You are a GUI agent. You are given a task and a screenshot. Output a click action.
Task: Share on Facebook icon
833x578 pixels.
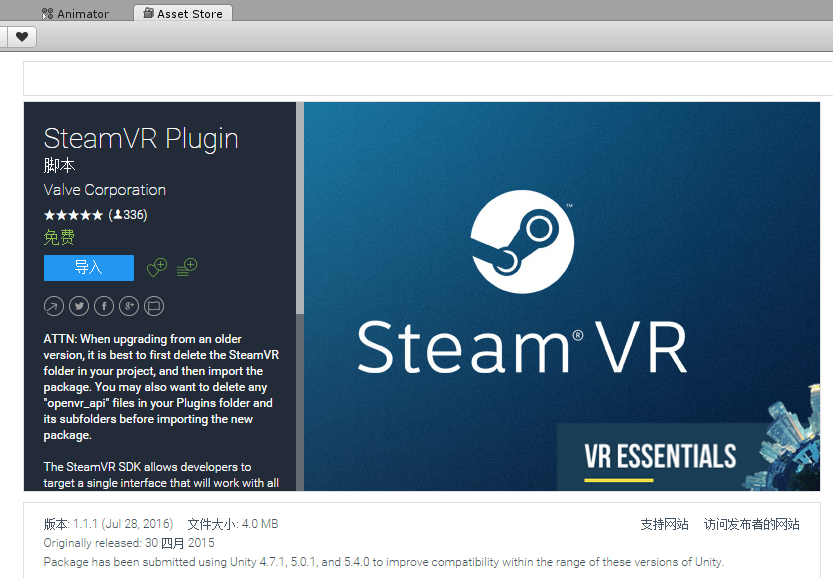(104, 306)
